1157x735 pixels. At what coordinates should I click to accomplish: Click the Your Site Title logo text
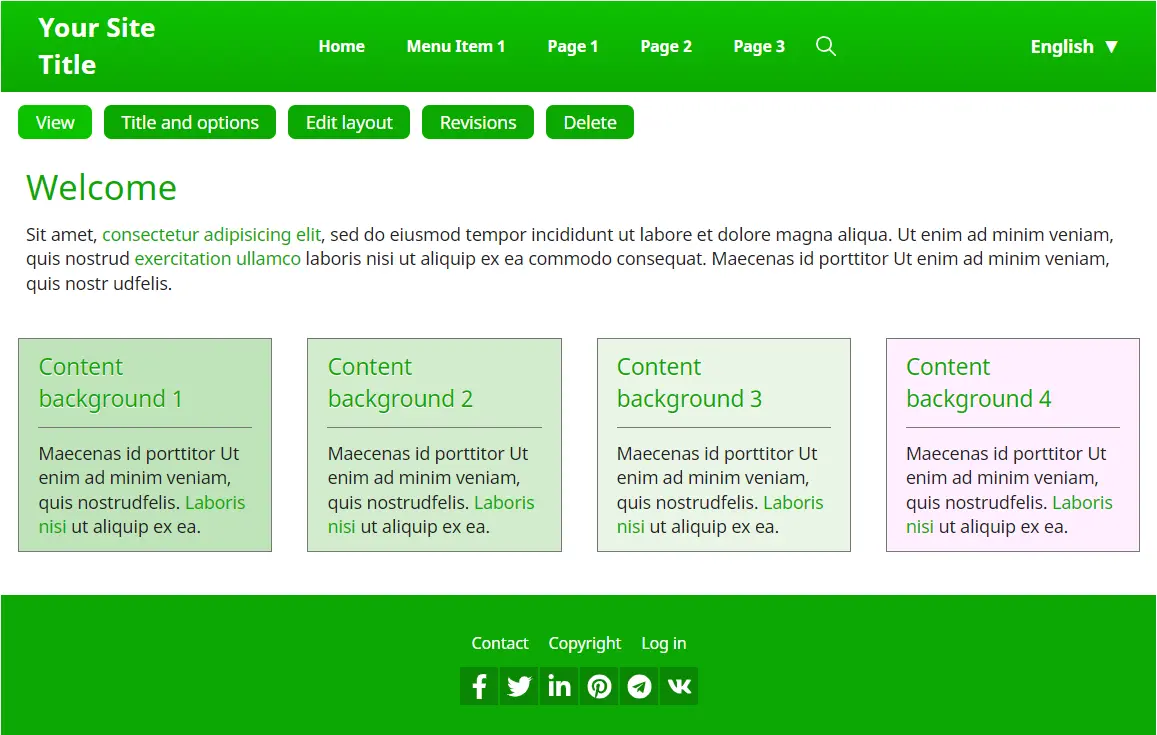pos(97,46)
